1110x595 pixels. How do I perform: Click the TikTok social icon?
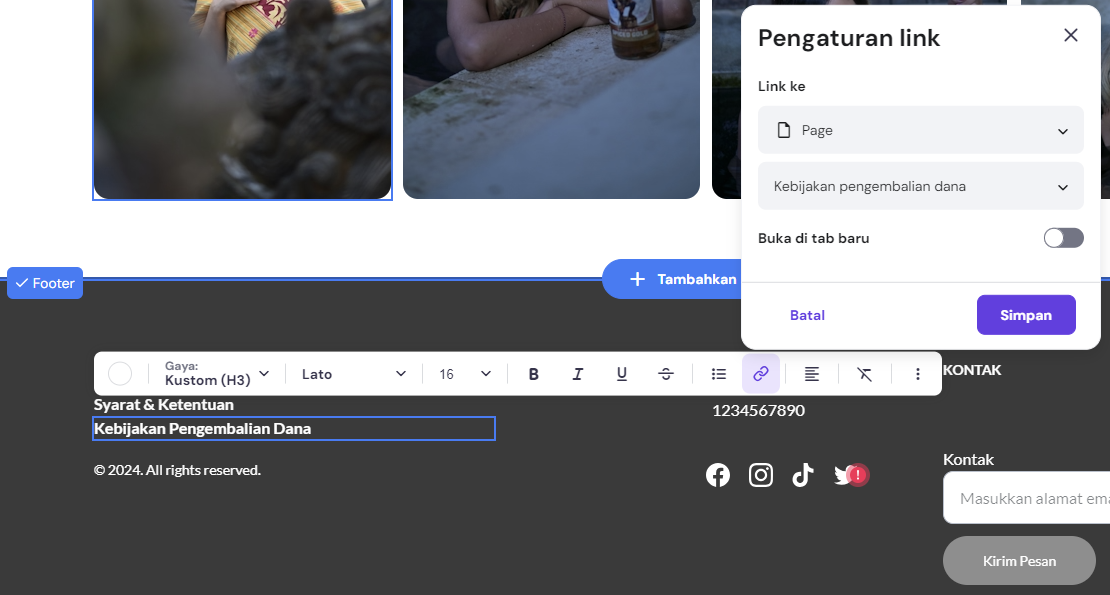tap(803, 475)
